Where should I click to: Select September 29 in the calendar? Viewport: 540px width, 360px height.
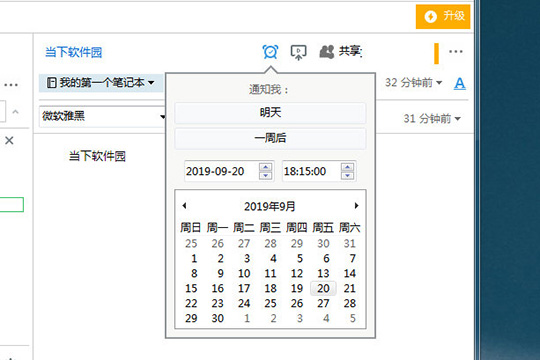click(191, 318)
